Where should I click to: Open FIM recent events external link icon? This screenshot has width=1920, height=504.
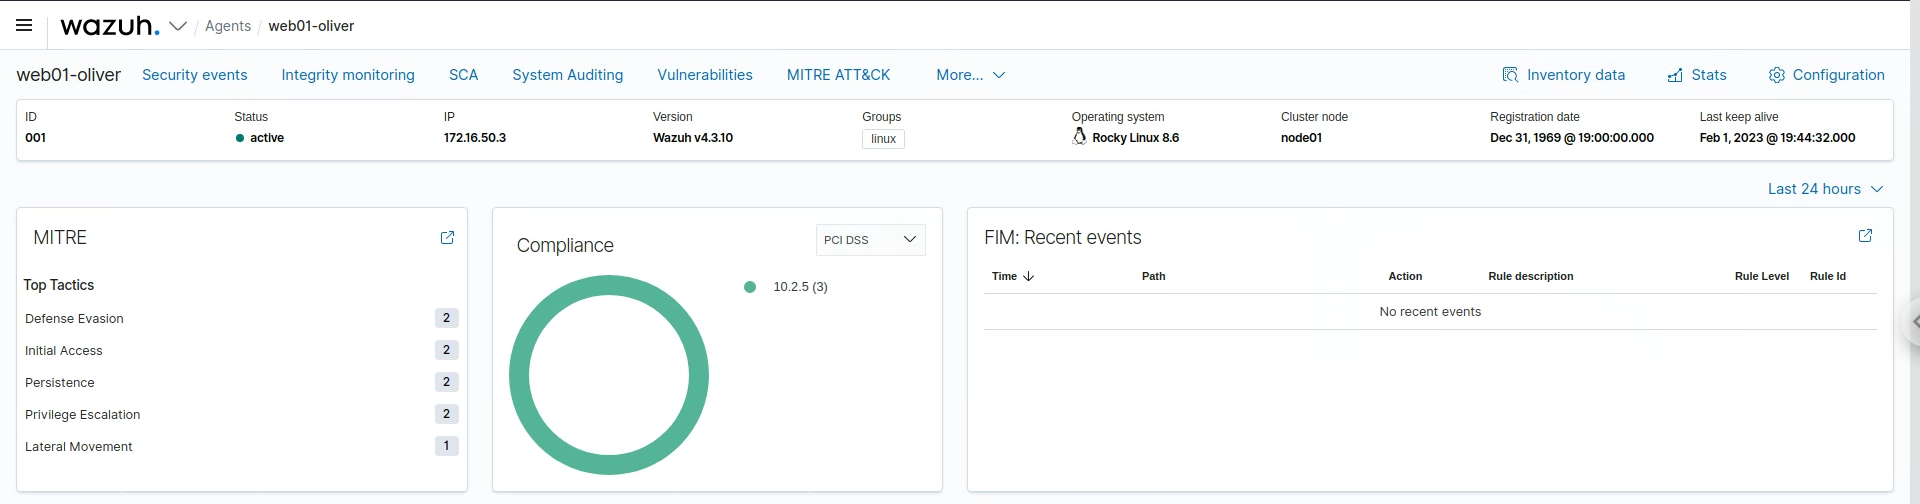pyautogui.click(x=1865, y=235)
